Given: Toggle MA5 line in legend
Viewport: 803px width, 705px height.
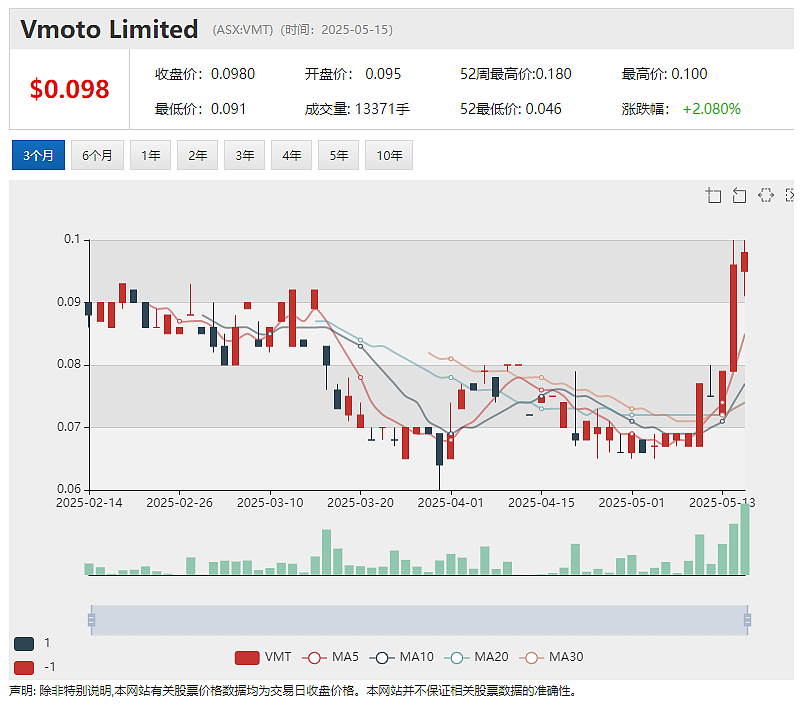Looking at the screenshot, I should (x=330, y=657).
